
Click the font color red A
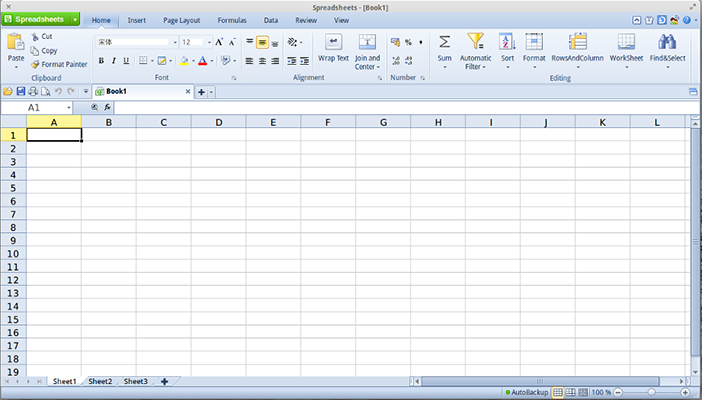[202, 61]
